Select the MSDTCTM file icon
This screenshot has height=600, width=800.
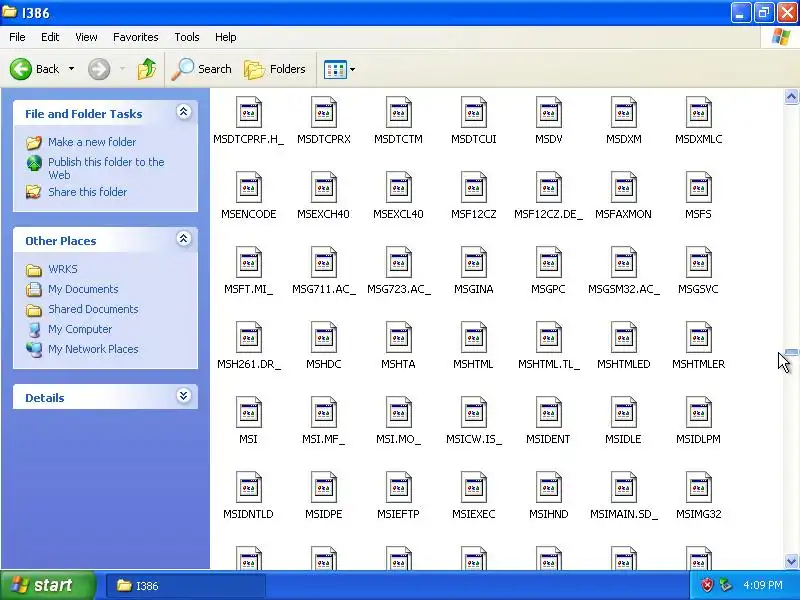[398, 112]
